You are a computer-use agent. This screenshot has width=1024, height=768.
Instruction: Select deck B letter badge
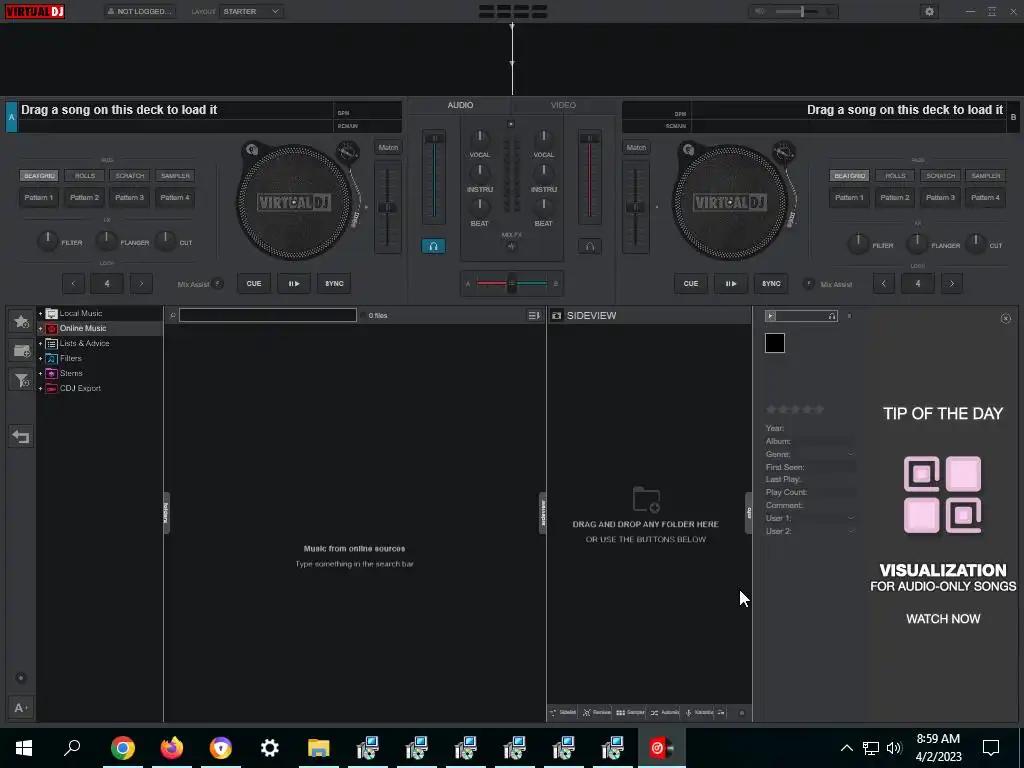(1013, 117)
